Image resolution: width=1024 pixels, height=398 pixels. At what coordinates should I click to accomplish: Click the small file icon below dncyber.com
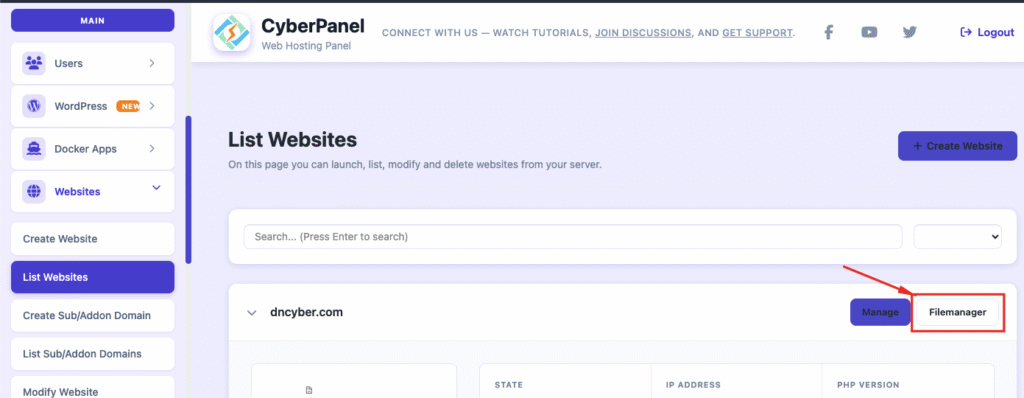tap(309, 390)
